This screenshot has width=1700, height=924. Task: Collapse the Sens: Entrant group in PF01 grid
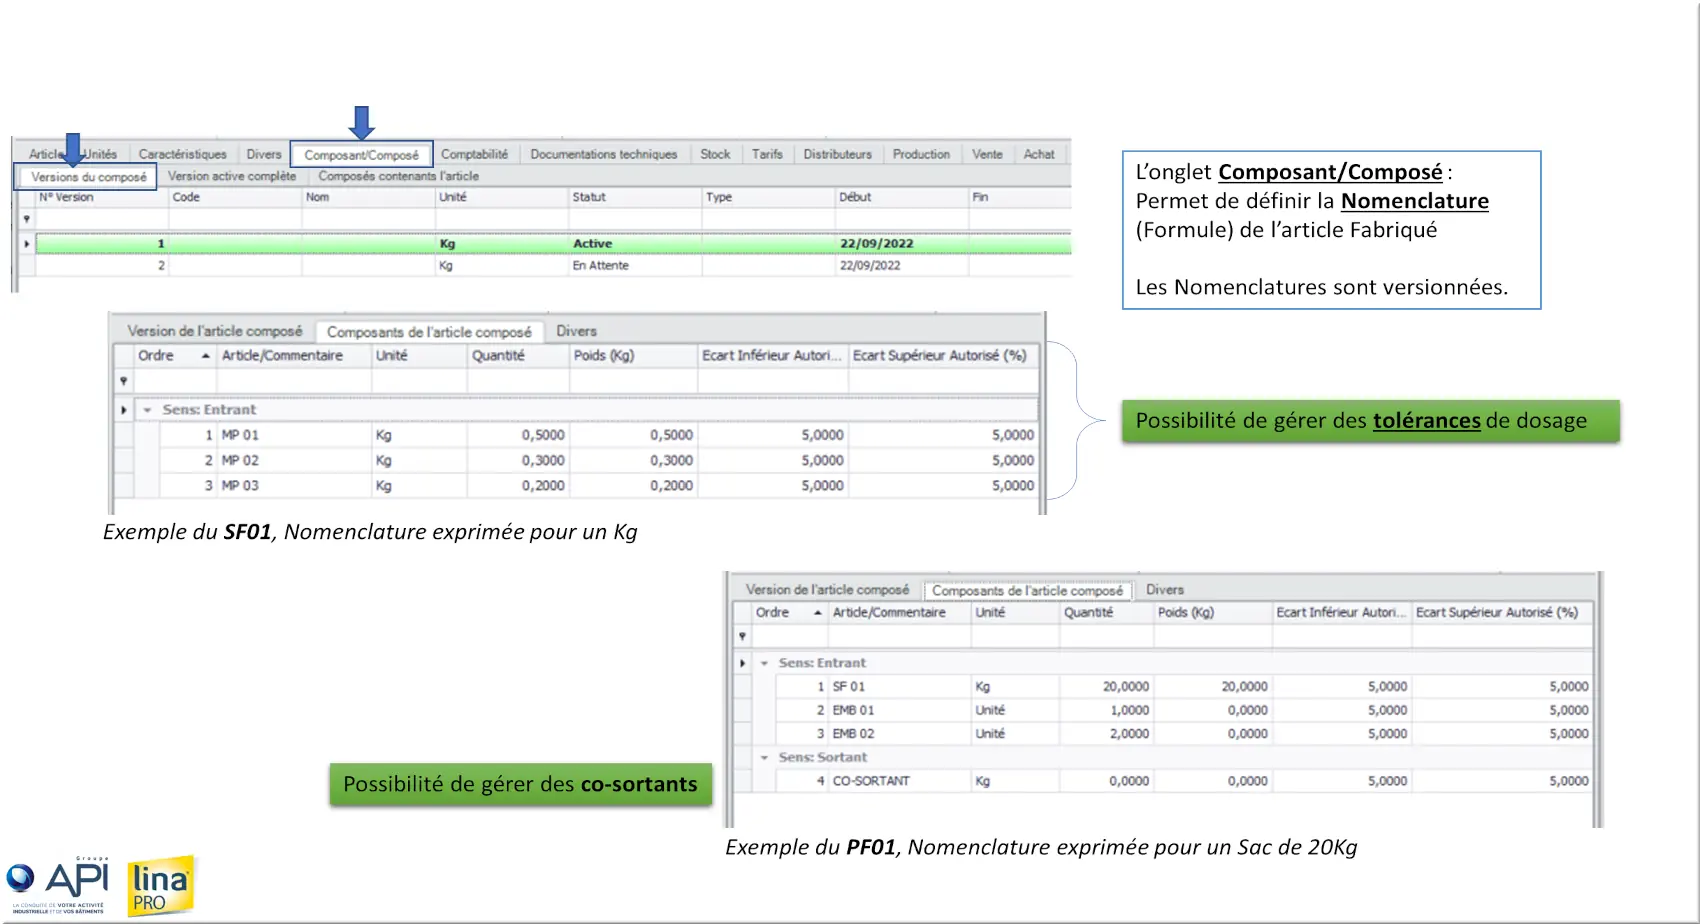coord(764,663)
